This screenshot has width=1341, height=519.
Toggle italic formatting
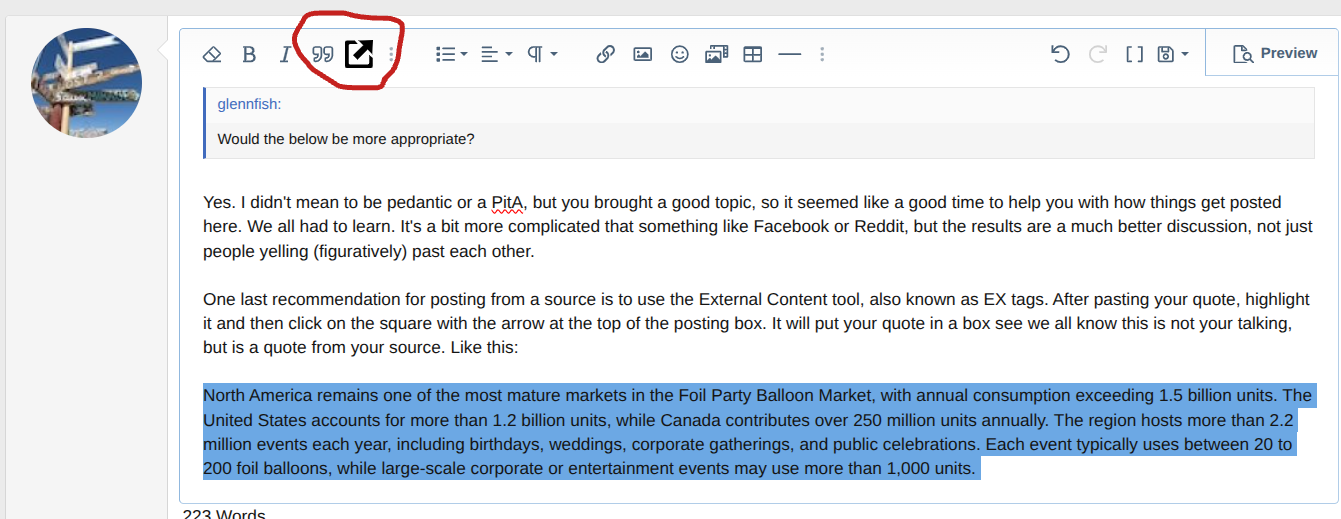point(285,54)
